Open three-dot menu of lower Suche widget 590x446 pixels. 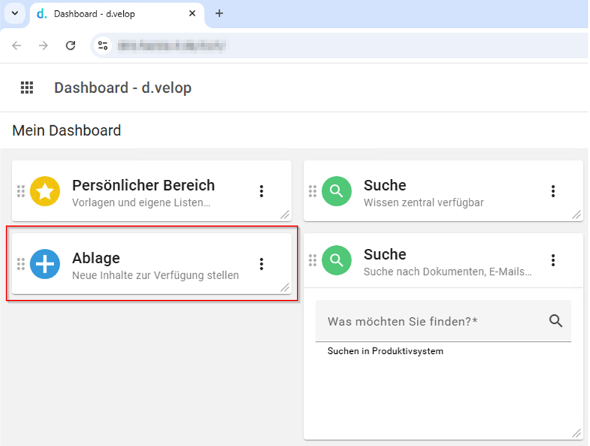[553, 260]
